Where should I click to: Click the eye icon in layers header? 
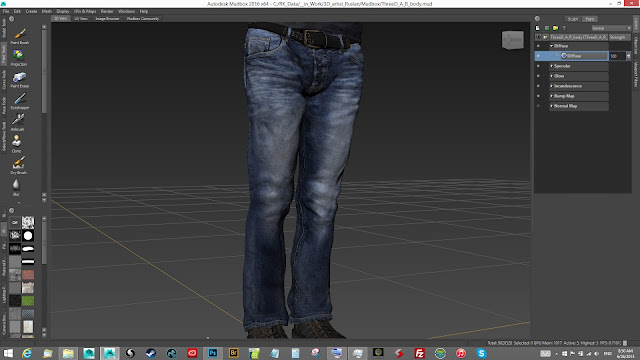pos(538,37)
